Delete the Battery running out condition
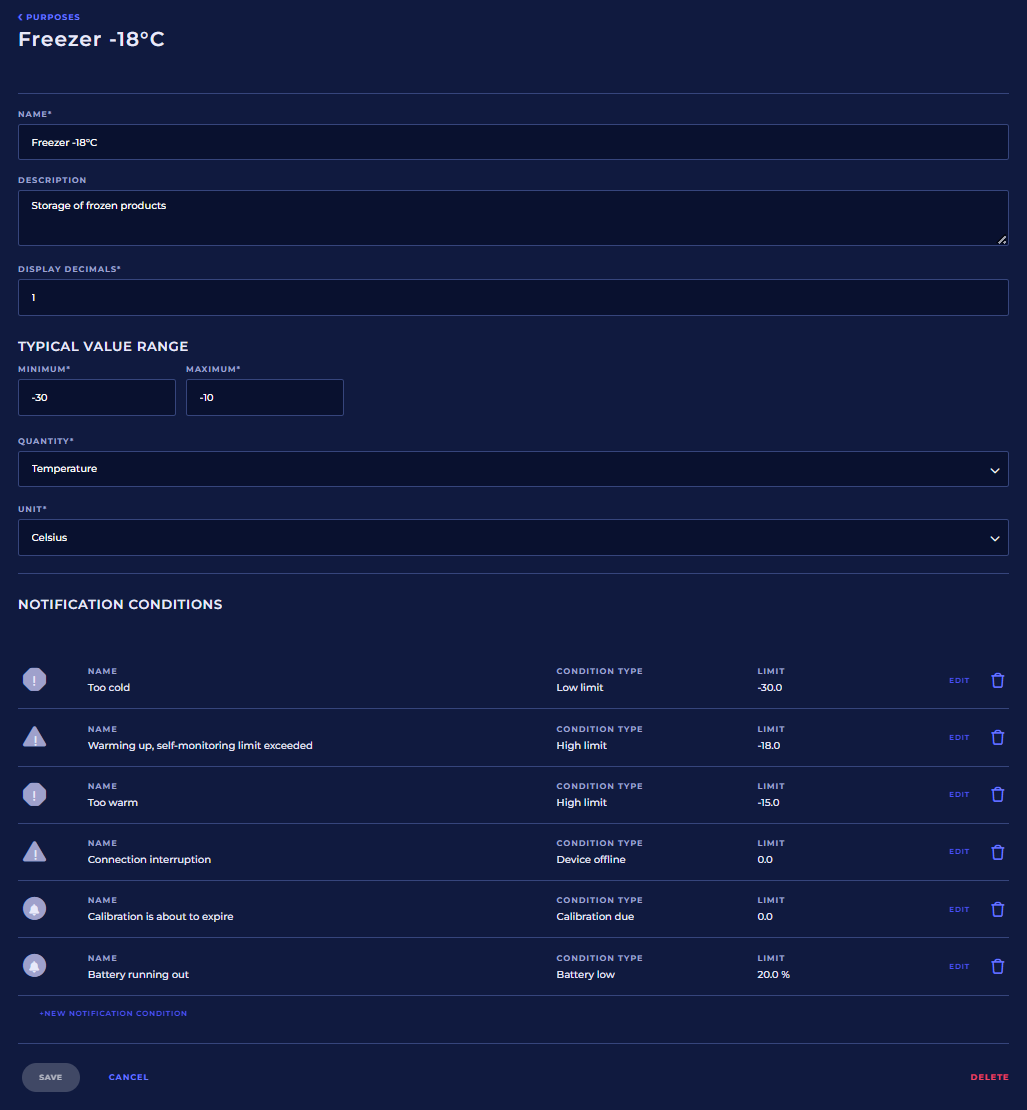 pos(997,966)
